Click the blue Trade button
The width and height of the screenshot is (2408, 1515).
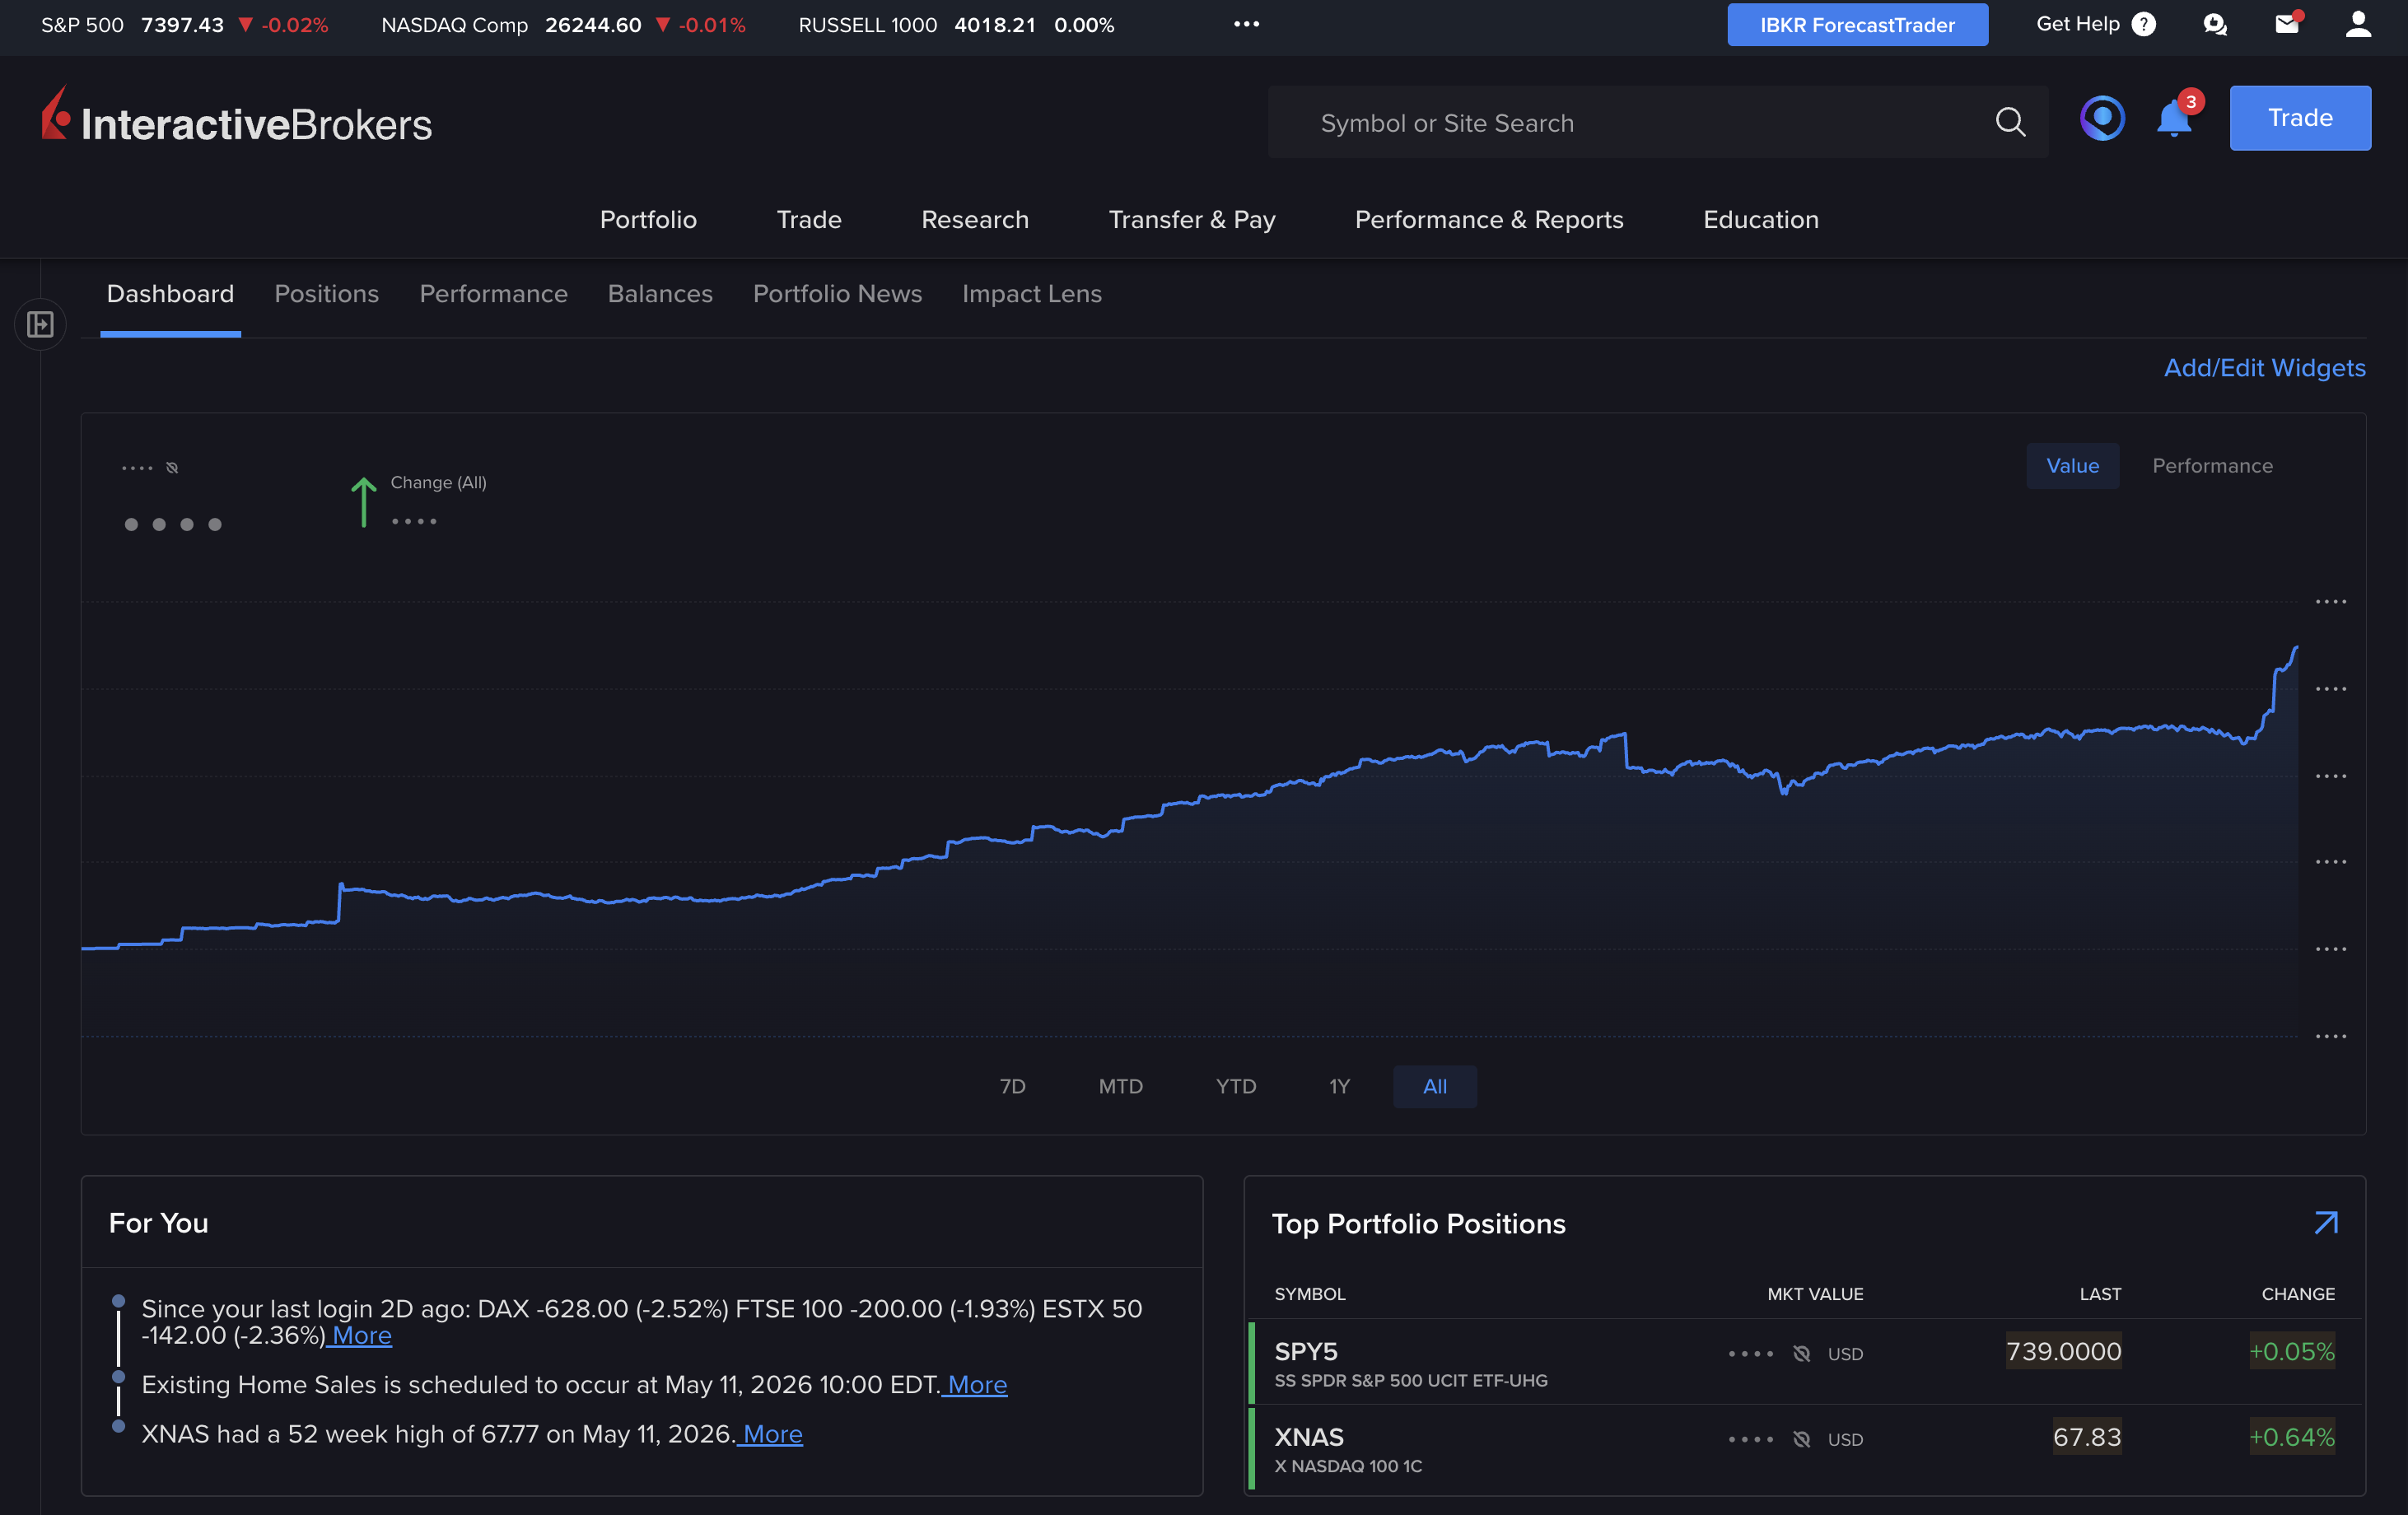point(2299,118)
